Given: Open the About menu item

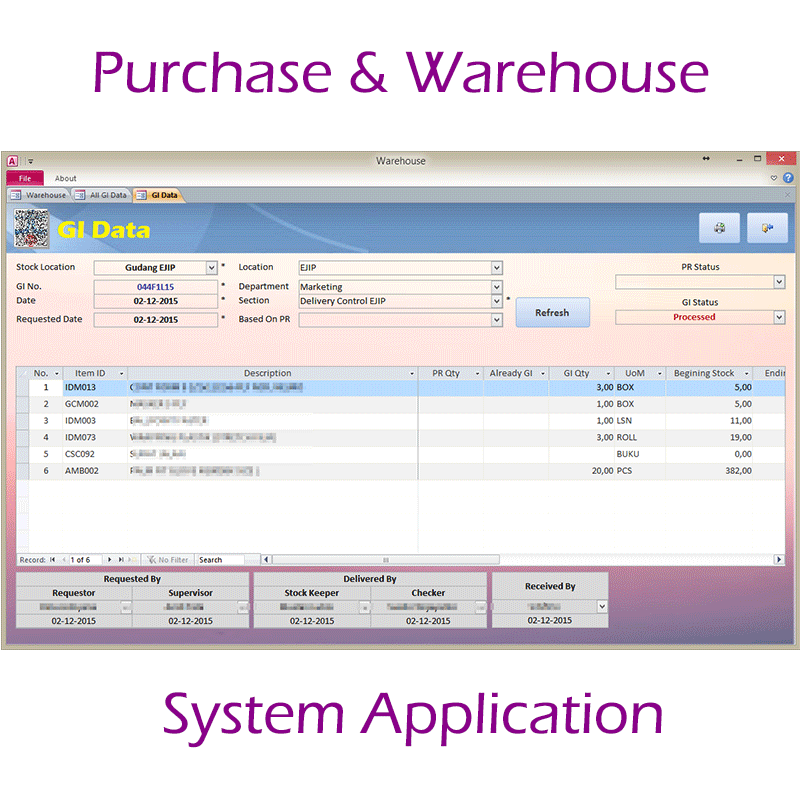Looking at the screenshot, I should (66, 178).
